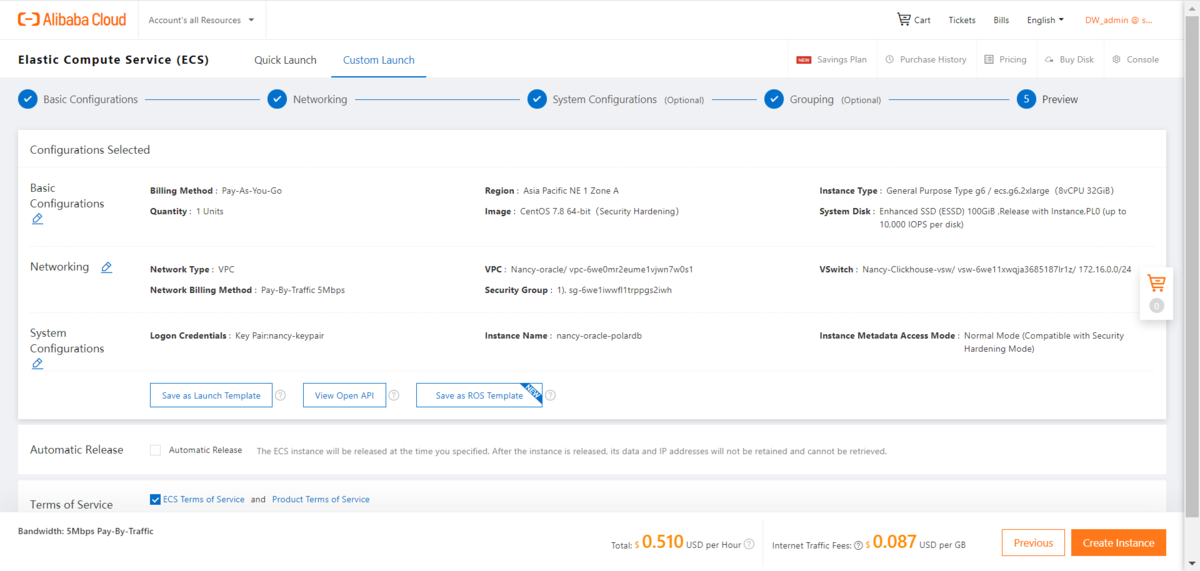This screenshot has height=571, width=1200.
Task: Click help icon next to Save as Launch Template
Action: tap(280, 395)
